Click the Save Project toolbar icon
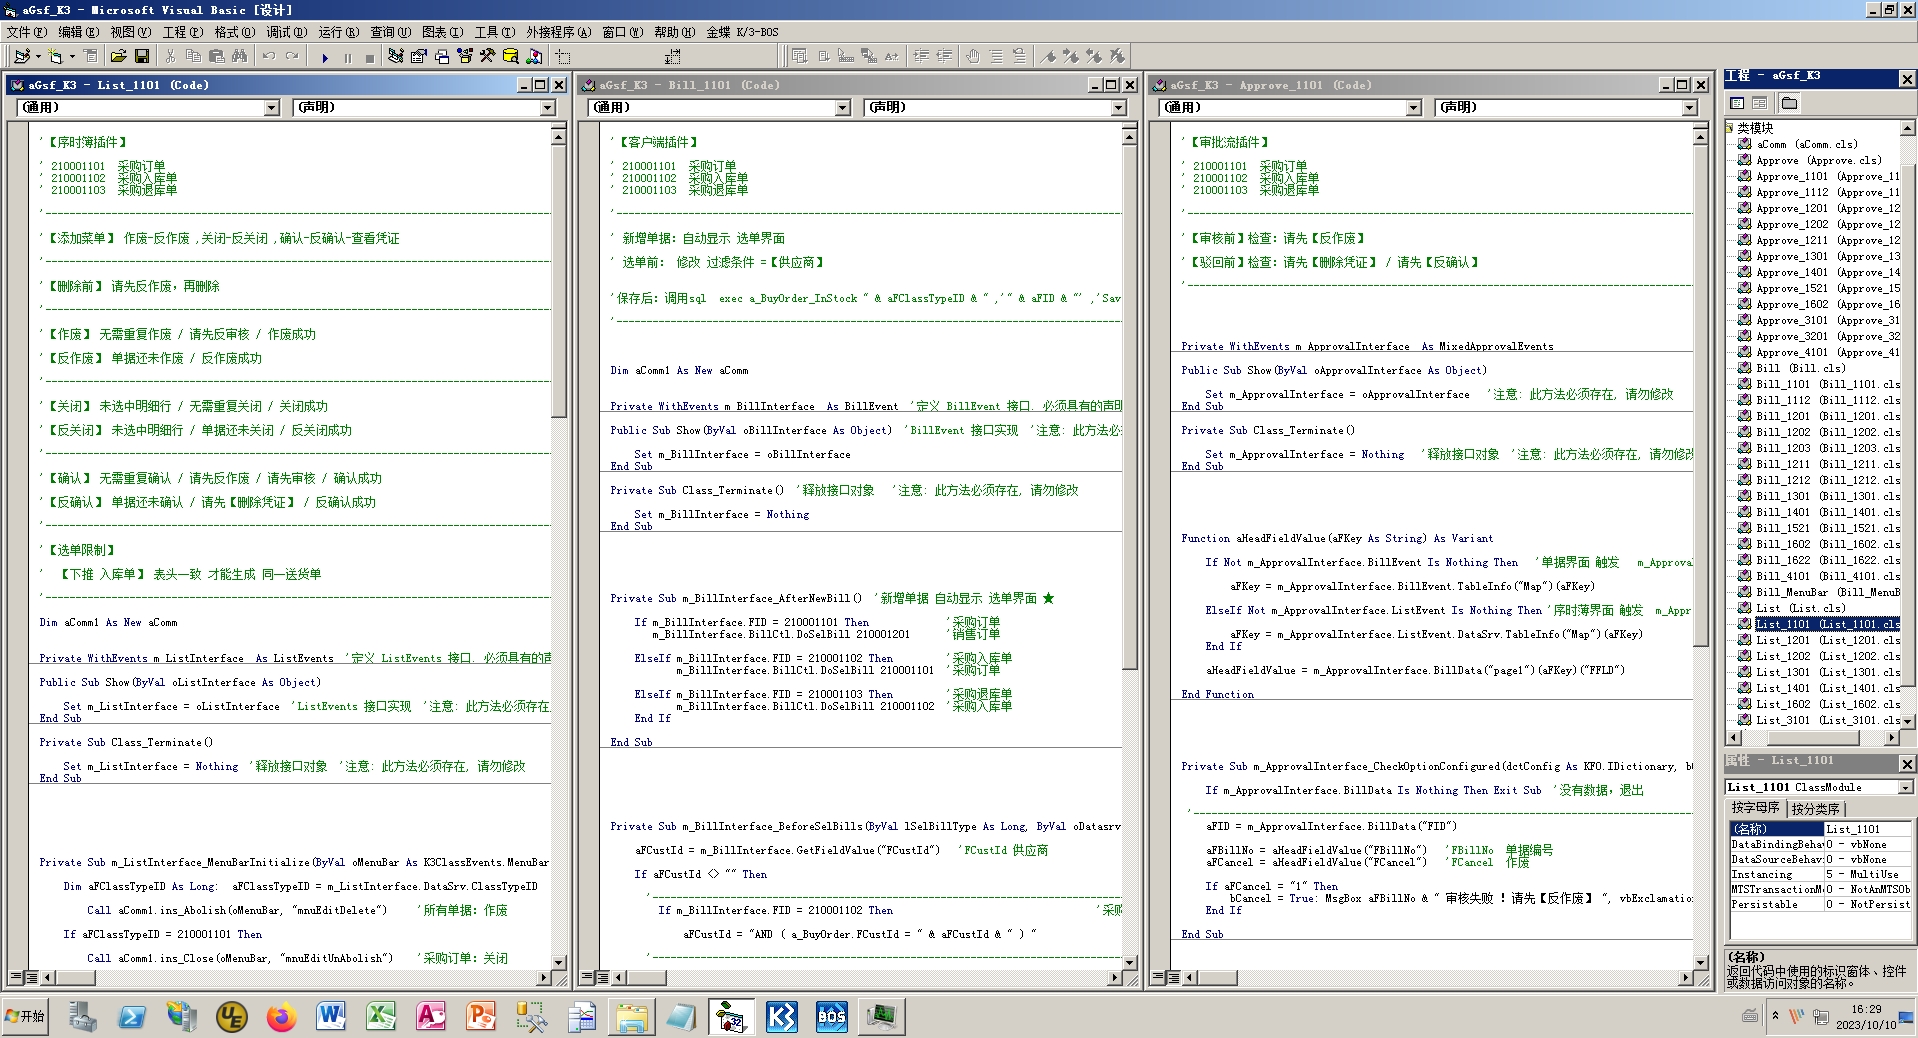Screen dimensions: 1918x1038 (x=142, y=56)
